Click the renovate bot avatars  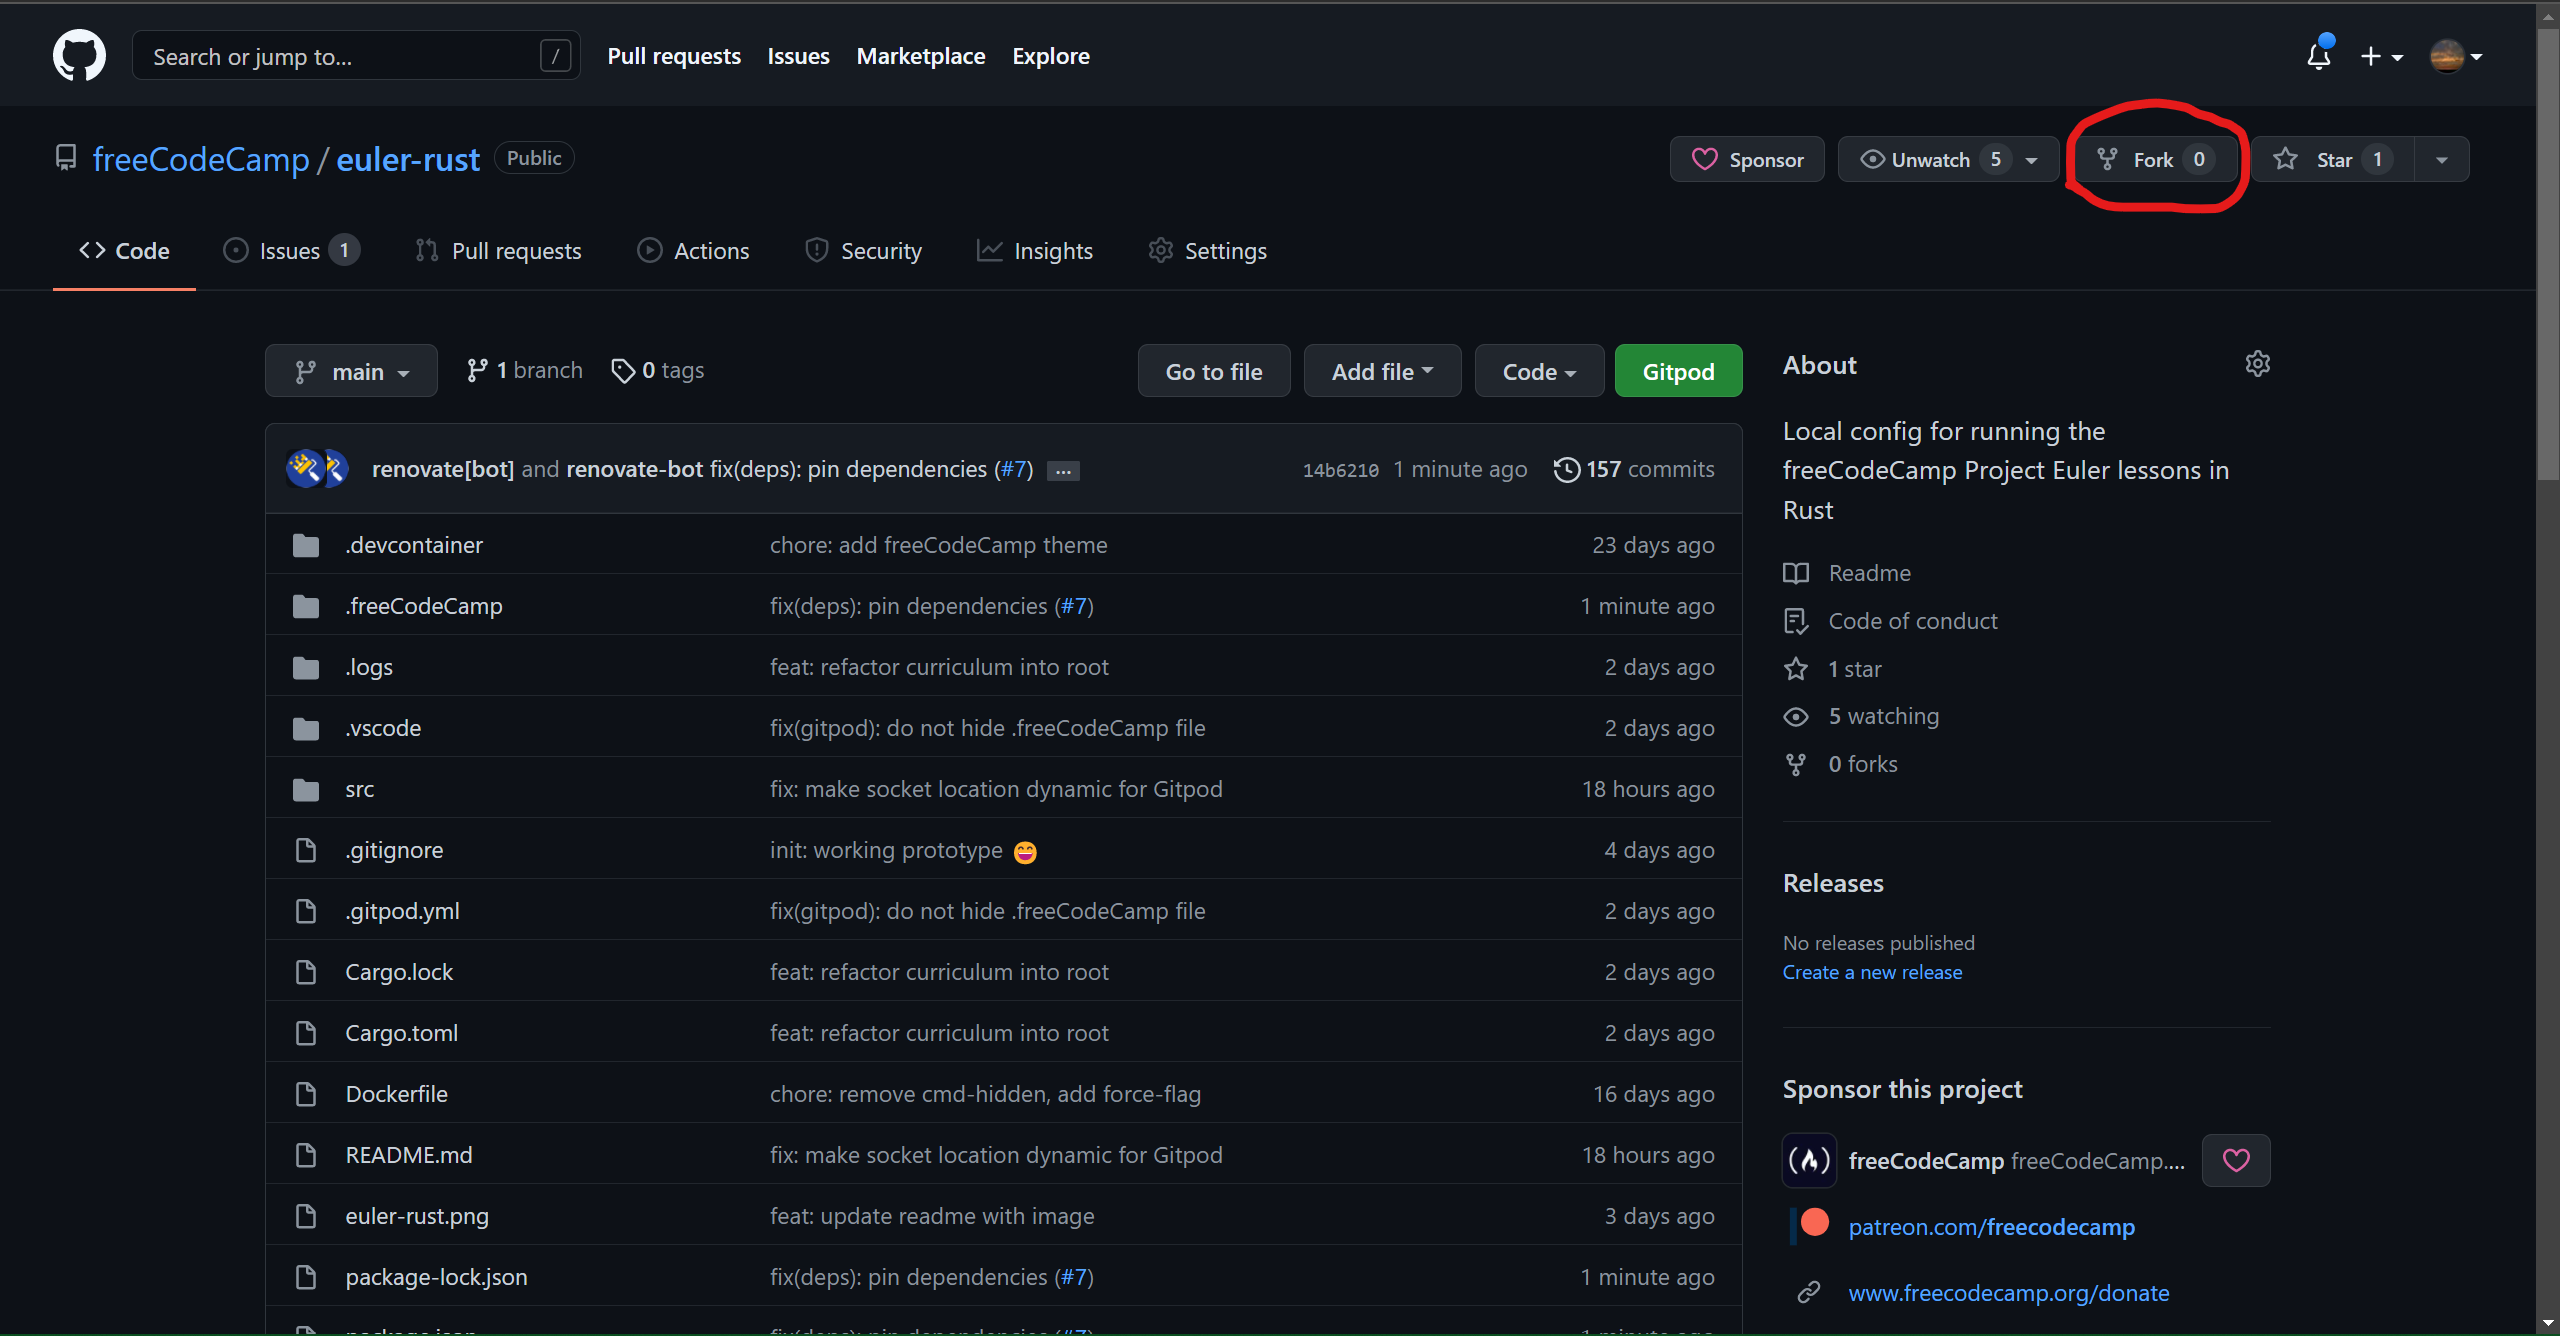317,468
